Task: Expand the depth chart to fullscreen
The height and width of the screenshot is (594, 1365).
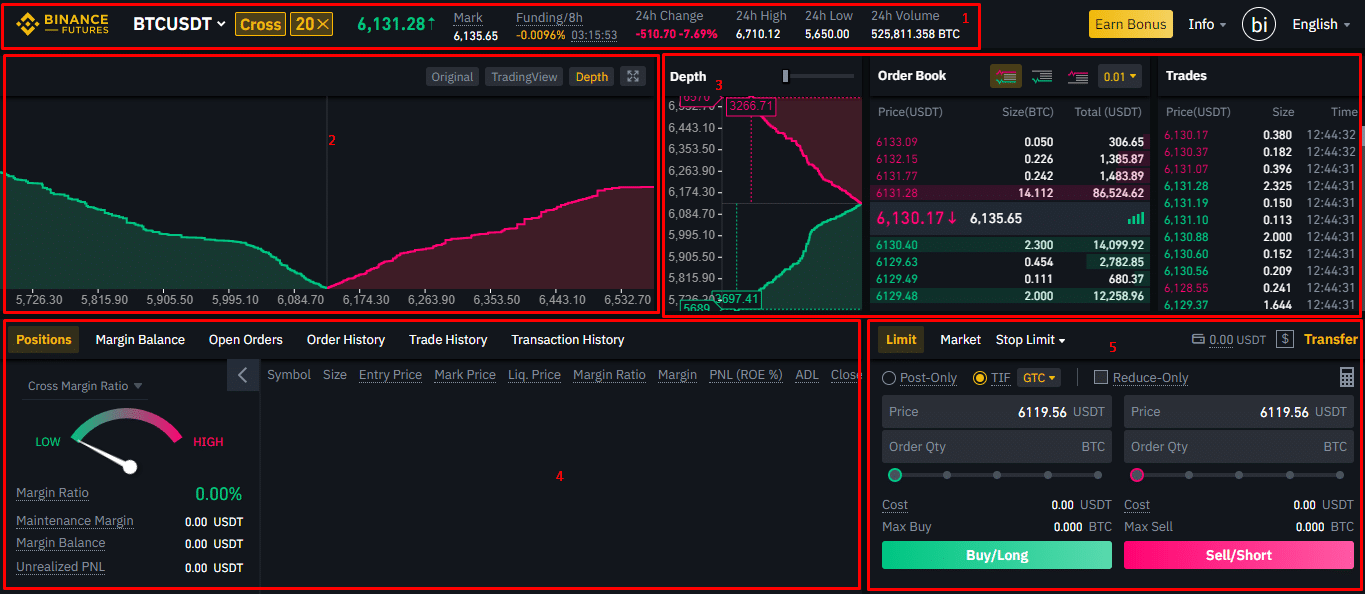Action: [632, 76]
